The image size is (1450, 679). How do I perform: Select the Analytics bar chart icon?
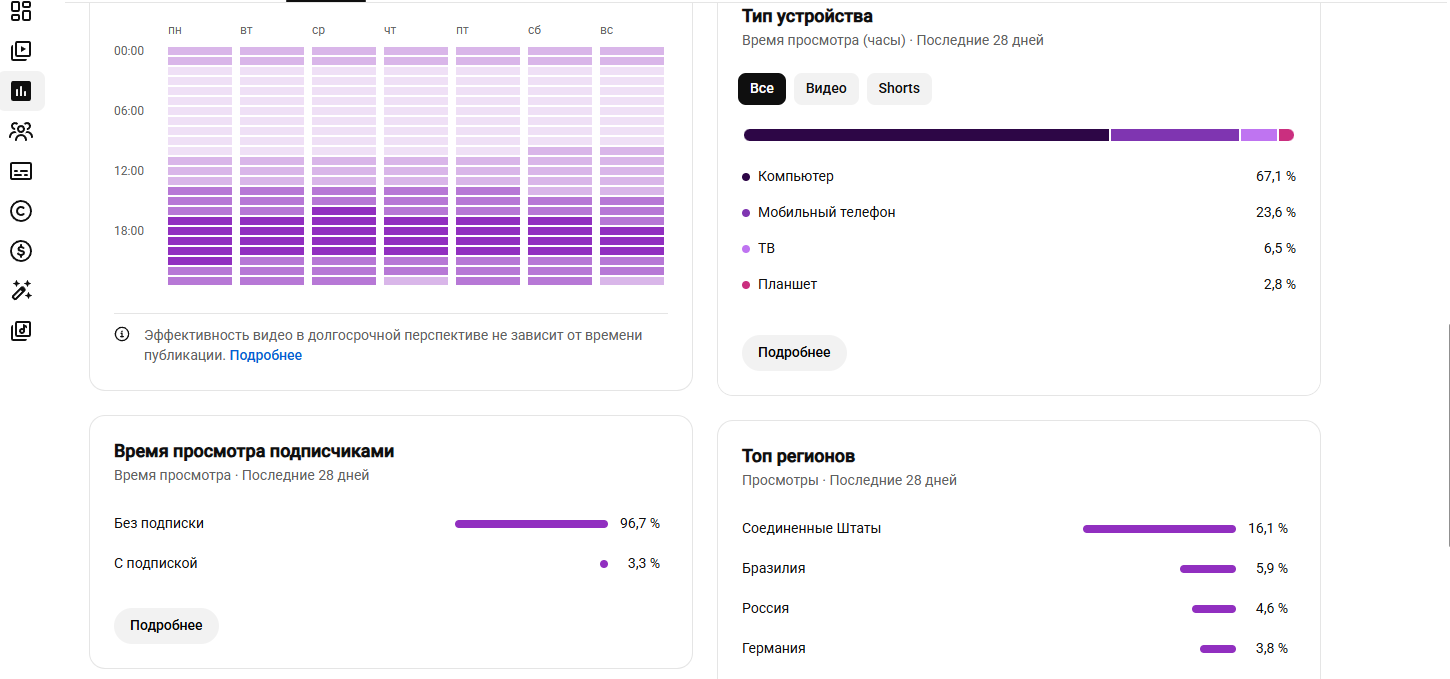tap(21, 91)
